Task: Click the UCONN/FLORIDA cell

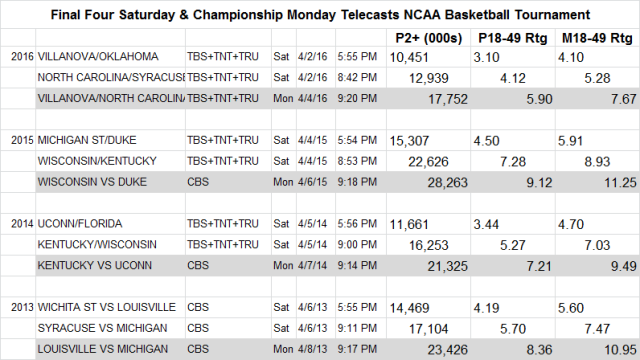Action: tap(110, 224)
